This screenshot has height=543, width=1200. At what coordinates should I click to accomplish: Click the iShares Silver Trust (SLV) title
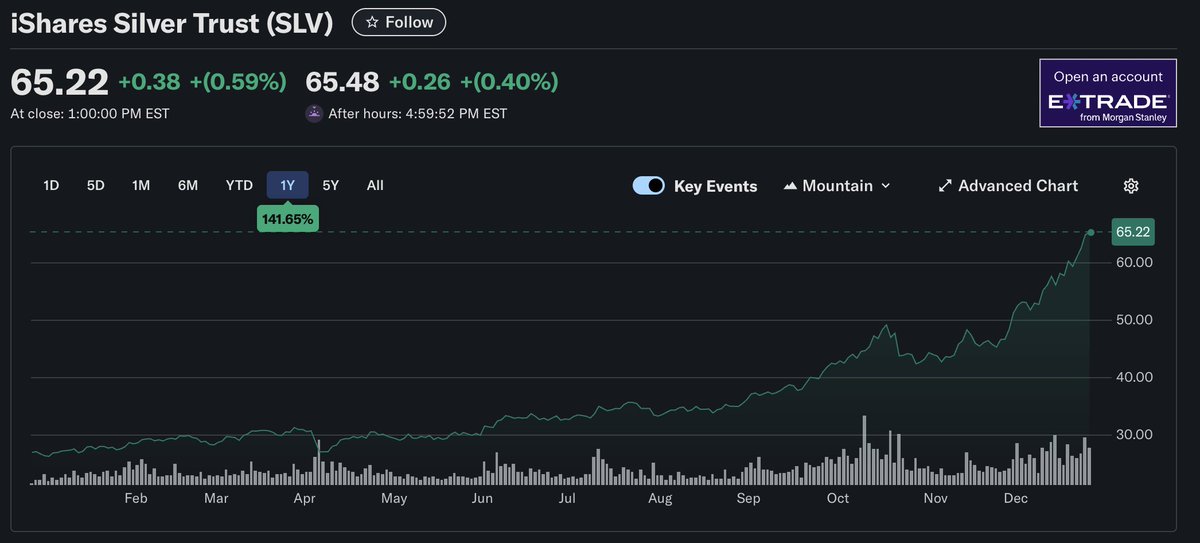[x=172, y=23]
